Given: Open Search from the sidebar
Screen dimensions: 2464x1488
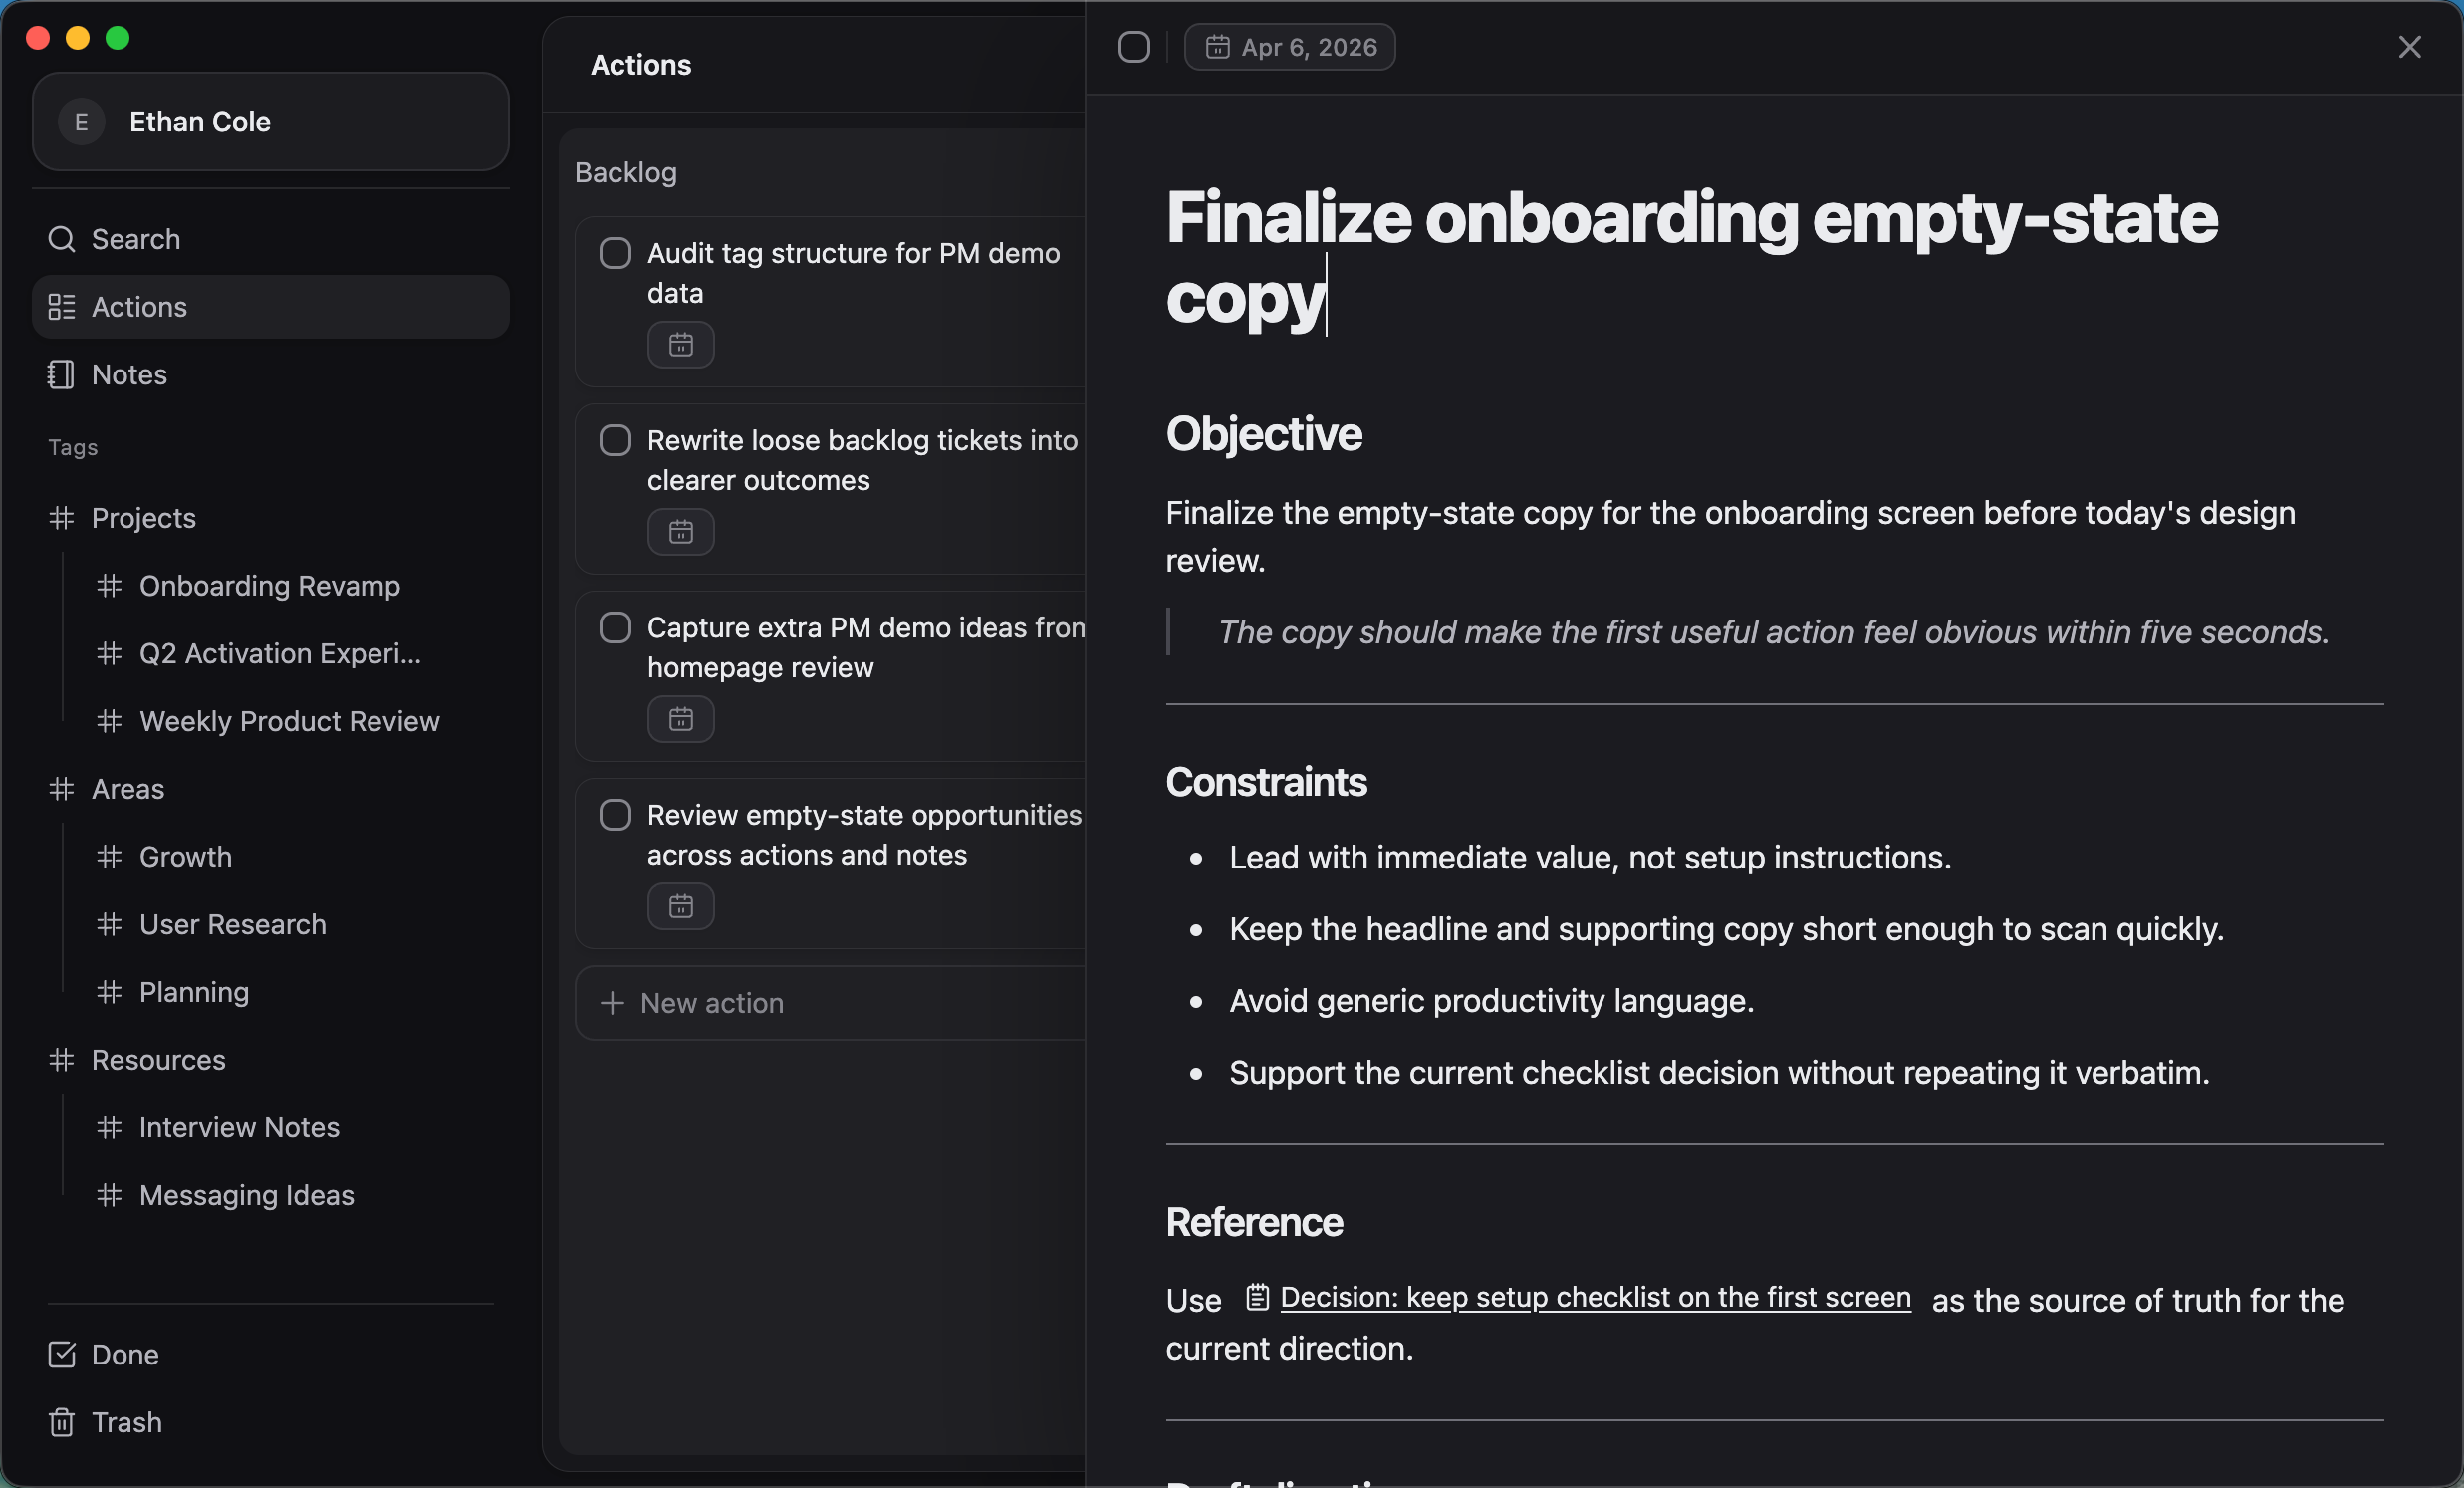Looking at the screenshot, I should point(134,239).
